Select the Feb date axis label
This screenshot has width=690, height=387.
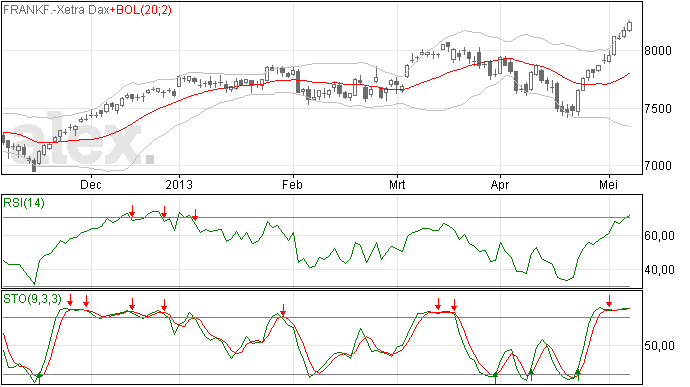click(292, 184)
